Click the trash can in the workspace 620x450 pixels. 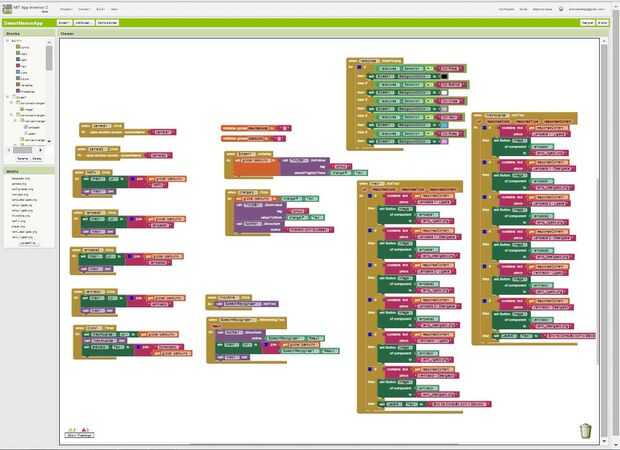pos(585,431)
